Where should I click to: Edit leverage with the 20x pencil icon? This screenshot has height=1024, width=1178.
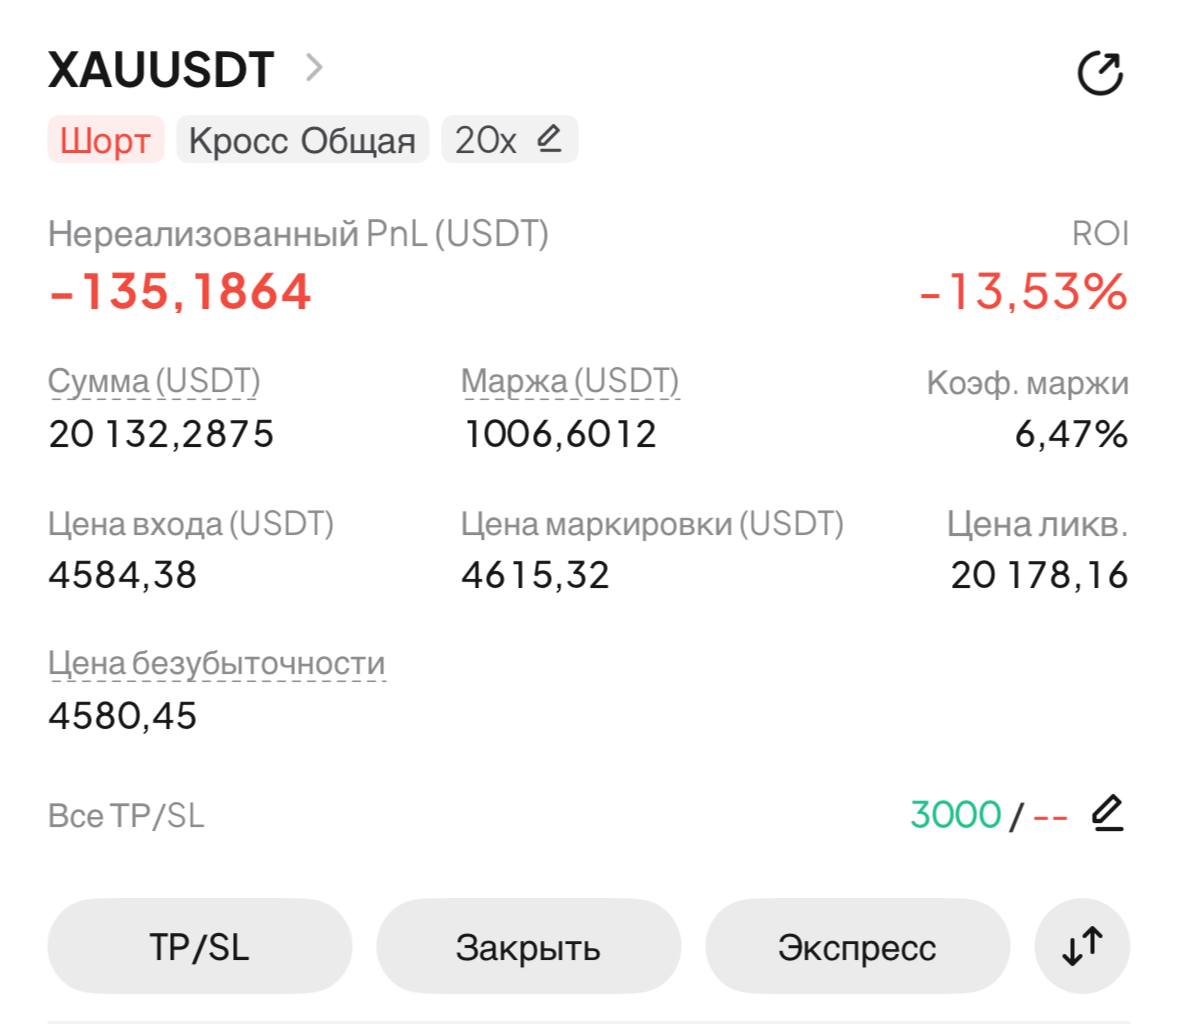549,138
